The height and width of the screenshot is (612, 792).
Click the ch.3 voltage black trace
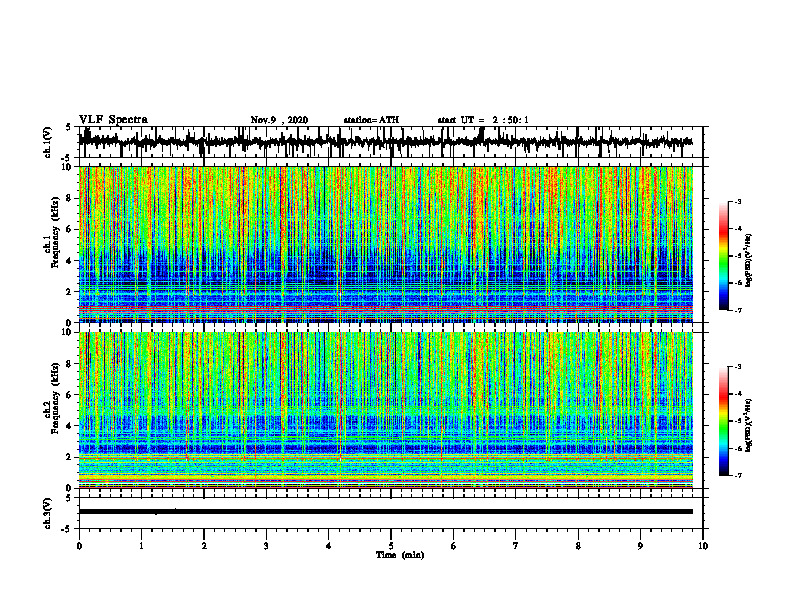(385, 512)
